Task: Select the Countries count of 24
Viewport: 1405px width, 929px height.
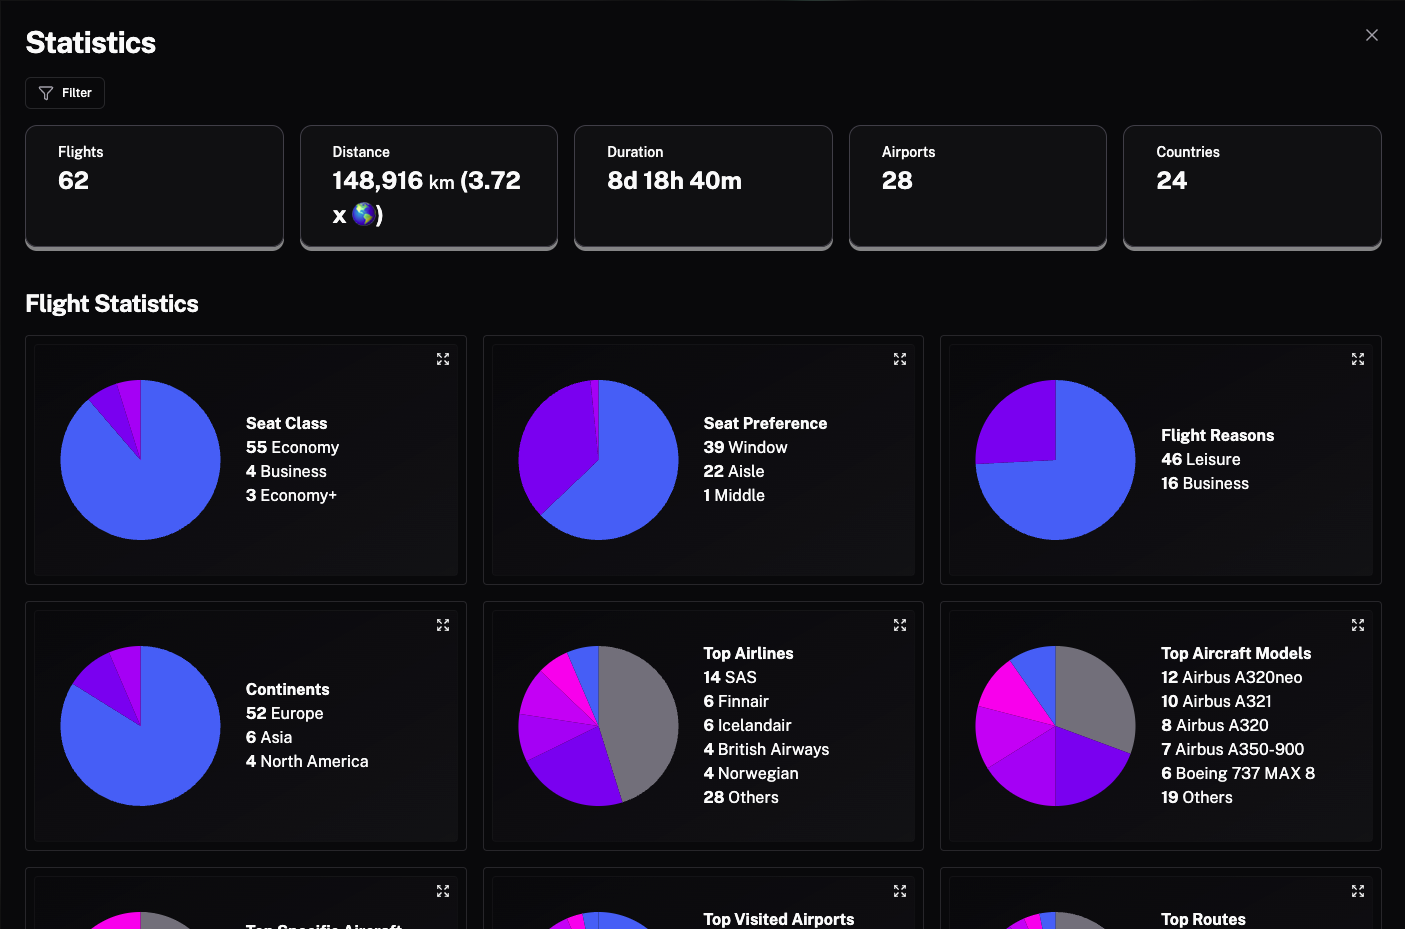Action: 1172,181
